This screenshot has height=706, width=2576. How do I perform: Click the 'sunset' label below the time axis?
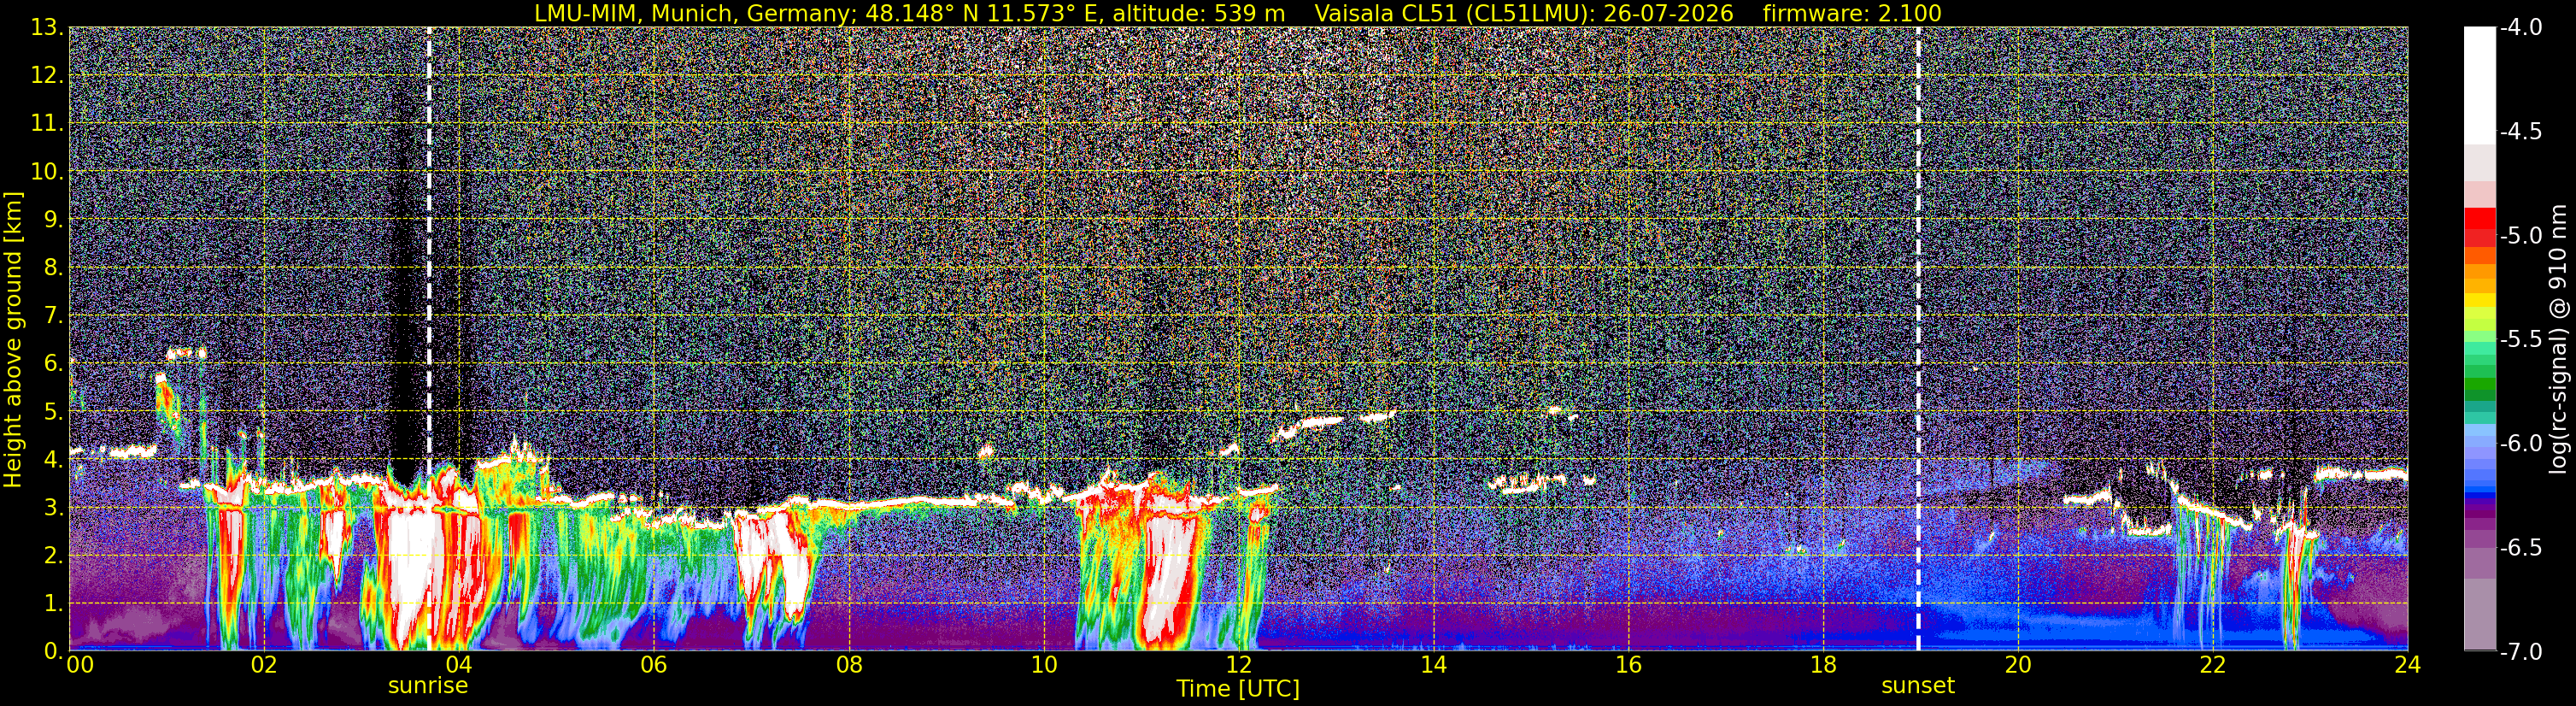click(1918, 686)
